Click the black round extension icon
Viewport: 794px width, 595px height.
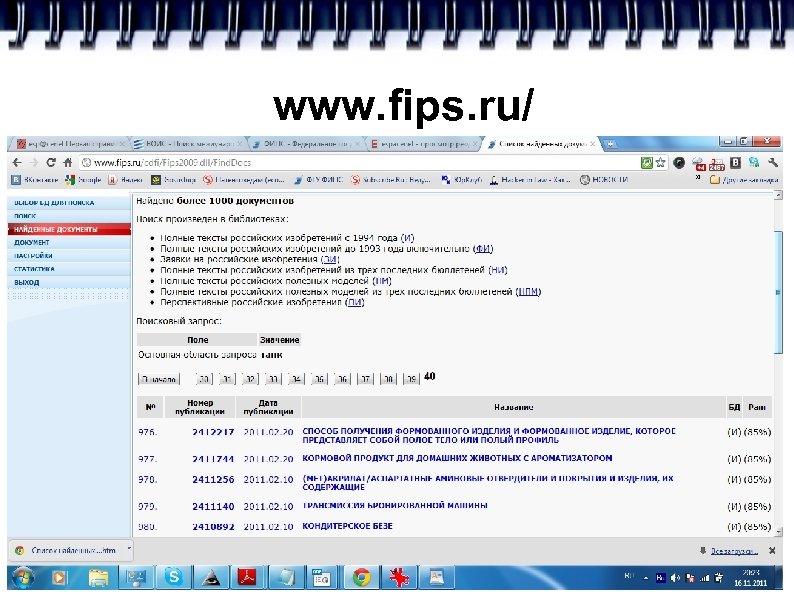(x=679, y=163)
